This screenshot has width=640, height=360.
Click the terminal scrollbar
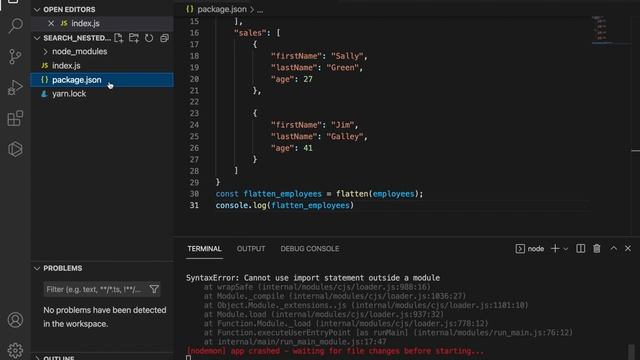click(x=631, y=352)
